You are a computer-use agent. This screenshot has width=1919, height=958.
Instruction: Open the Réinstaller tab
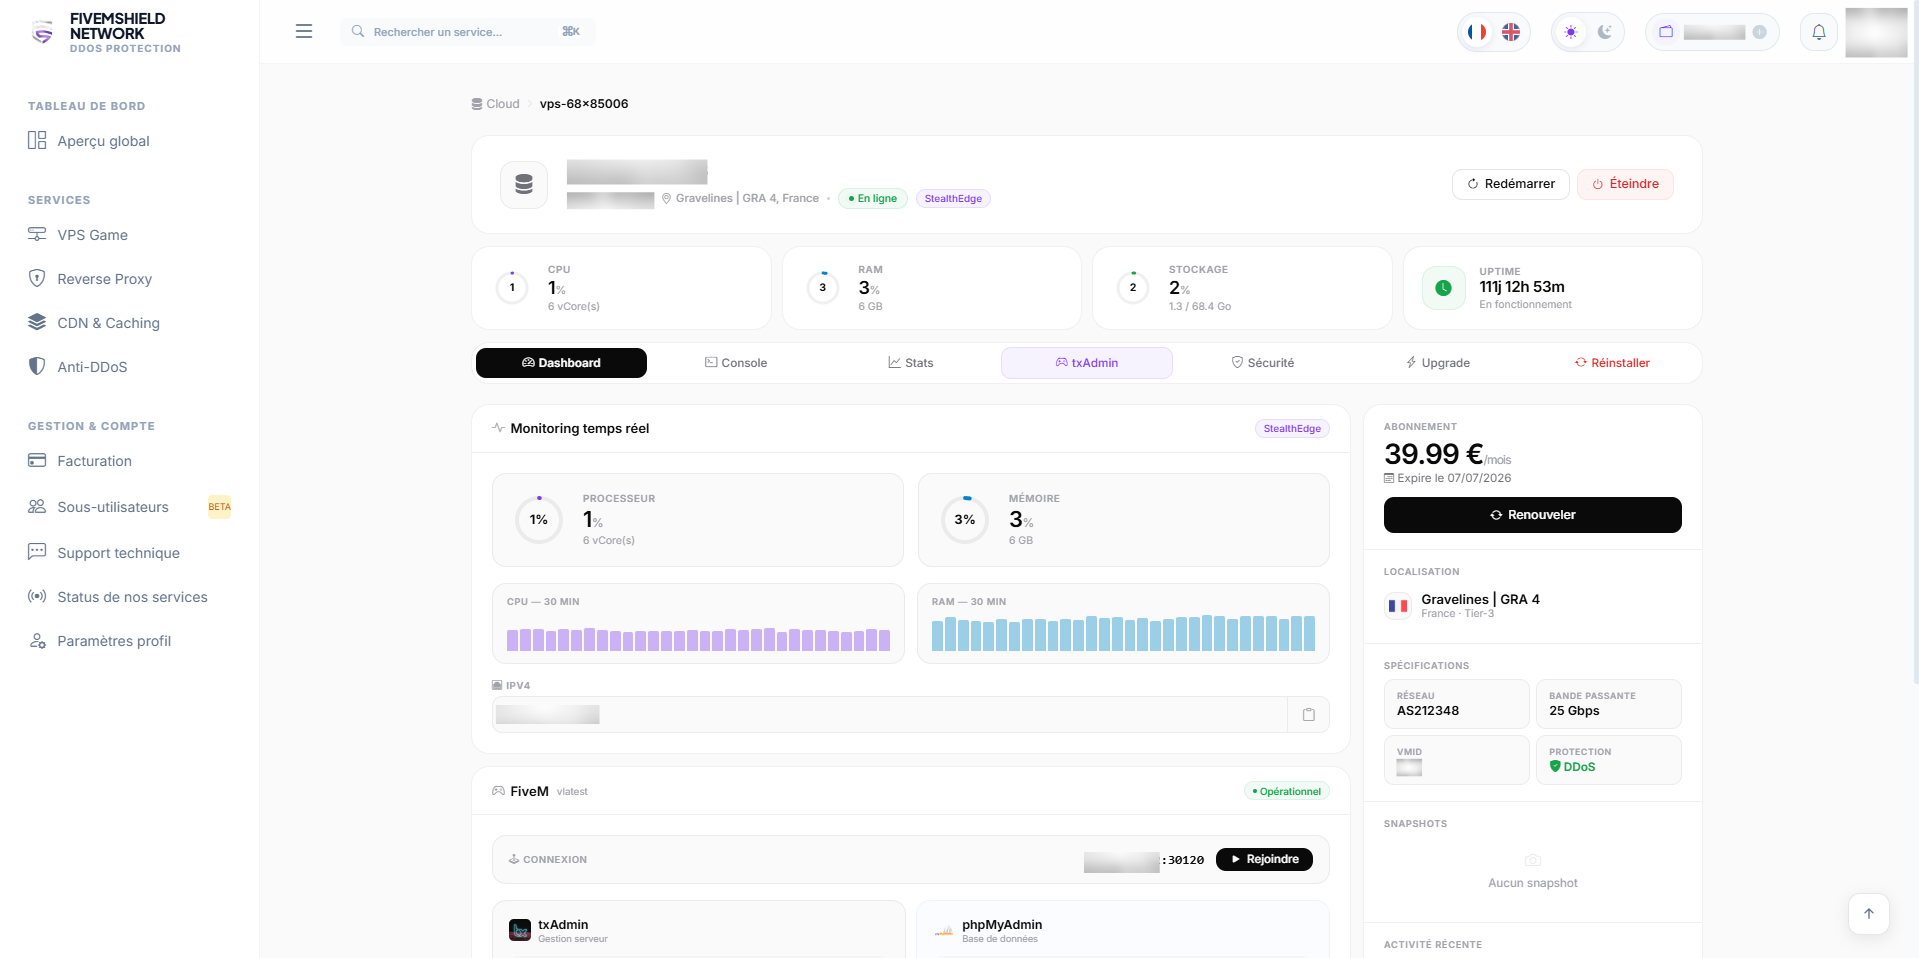(1612, 363)
